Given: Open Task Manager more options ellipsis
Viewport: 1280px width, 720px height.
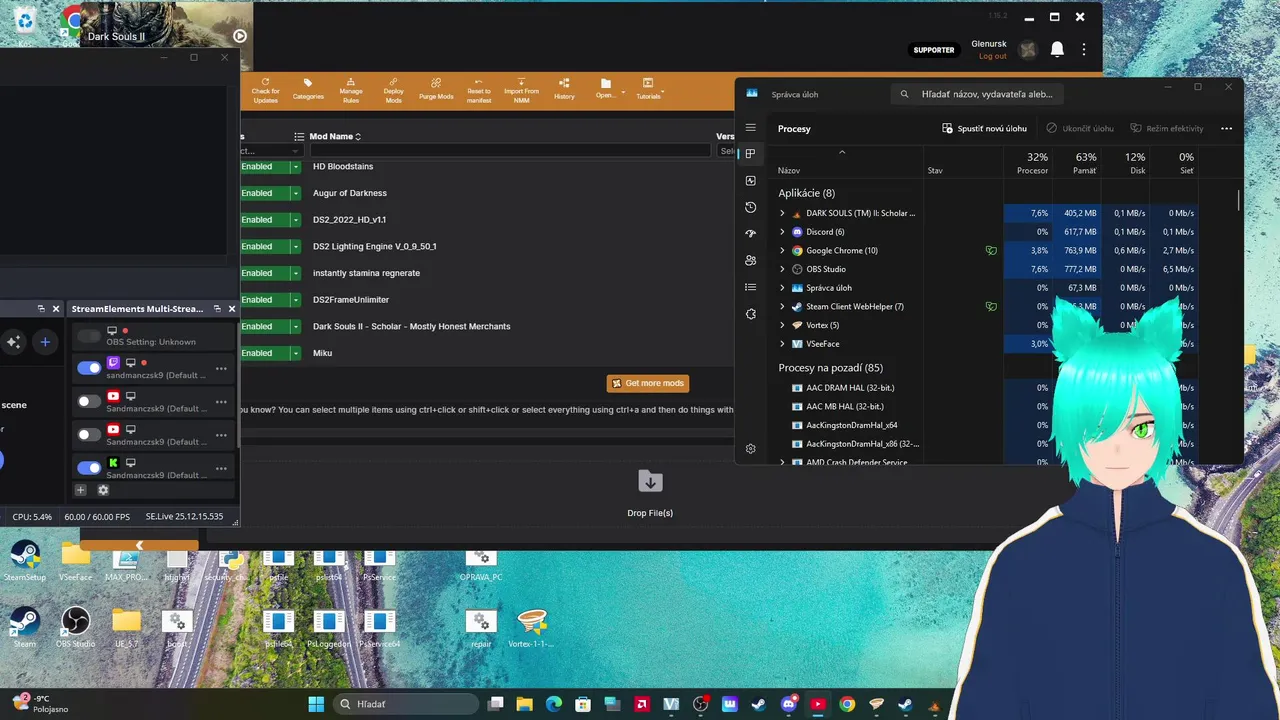Looking at the screenshot, I should click(x=1226, y=128).
